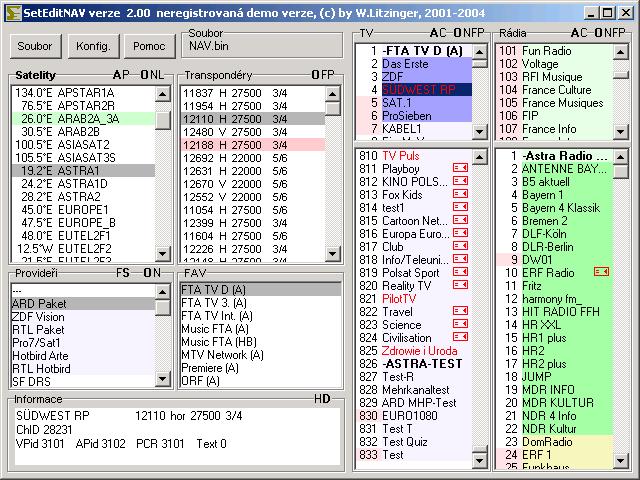The image size is (640, 480).
Task: Click upper Rádia list scroll down arrow
Action: pyautogui.click(x=620, y=131)
